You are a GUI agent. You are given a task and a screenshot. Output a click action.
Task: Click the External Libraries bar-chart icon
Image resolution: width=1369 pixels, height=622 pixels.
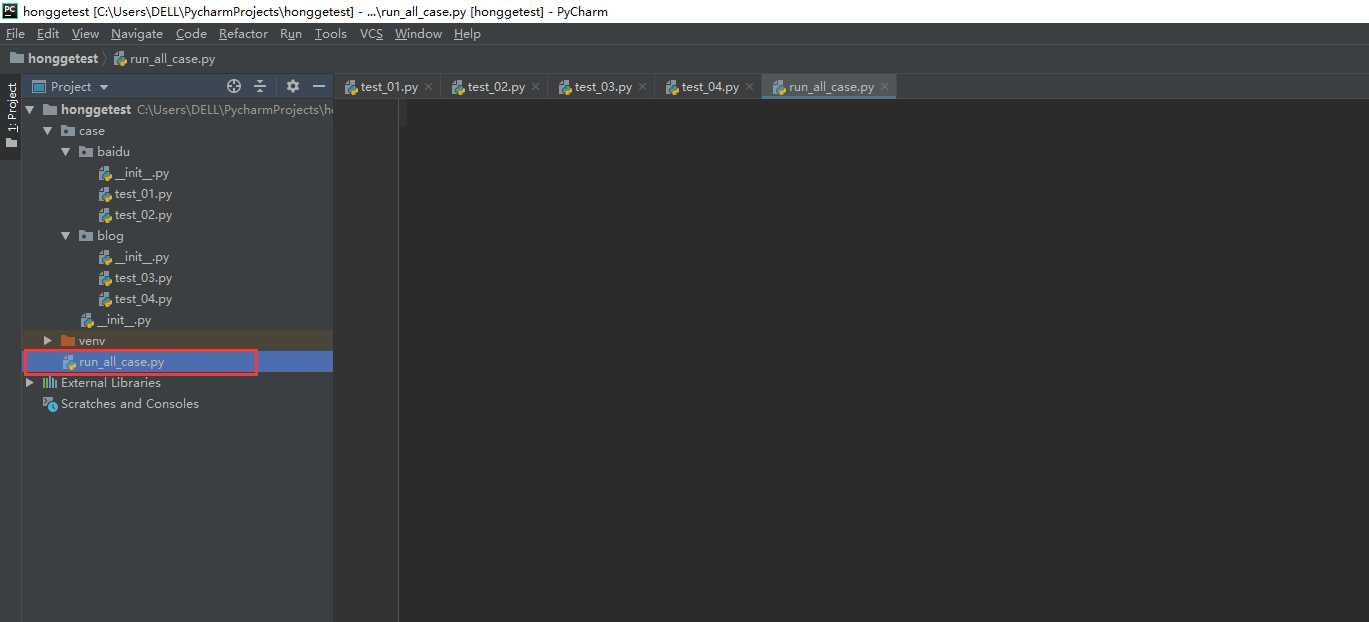[x=50, y=383]
